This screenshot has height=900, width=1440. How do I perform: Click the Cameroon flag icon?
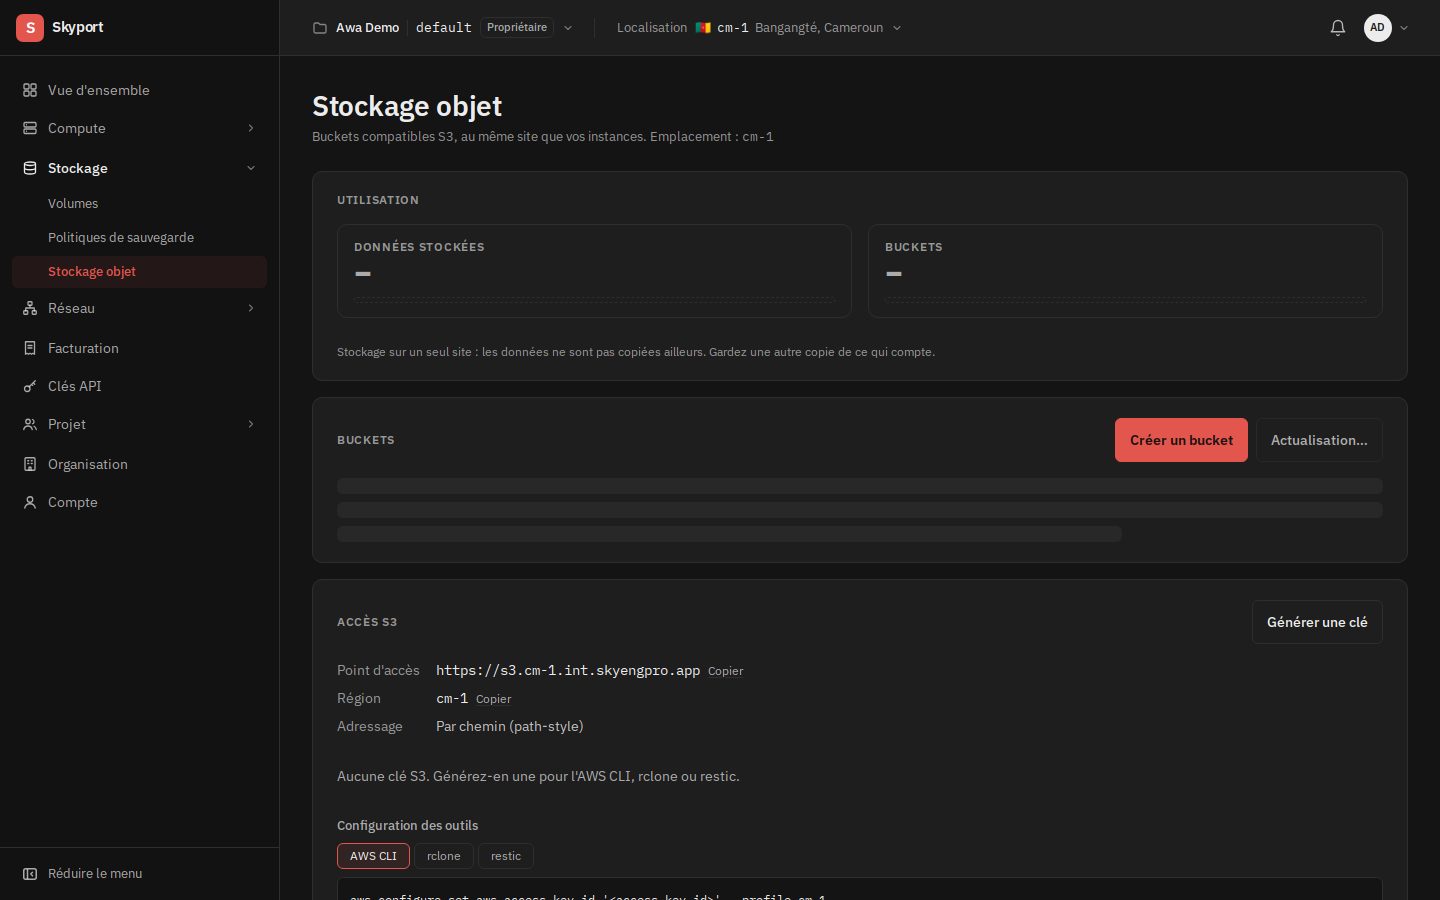(x=703, y=28)
